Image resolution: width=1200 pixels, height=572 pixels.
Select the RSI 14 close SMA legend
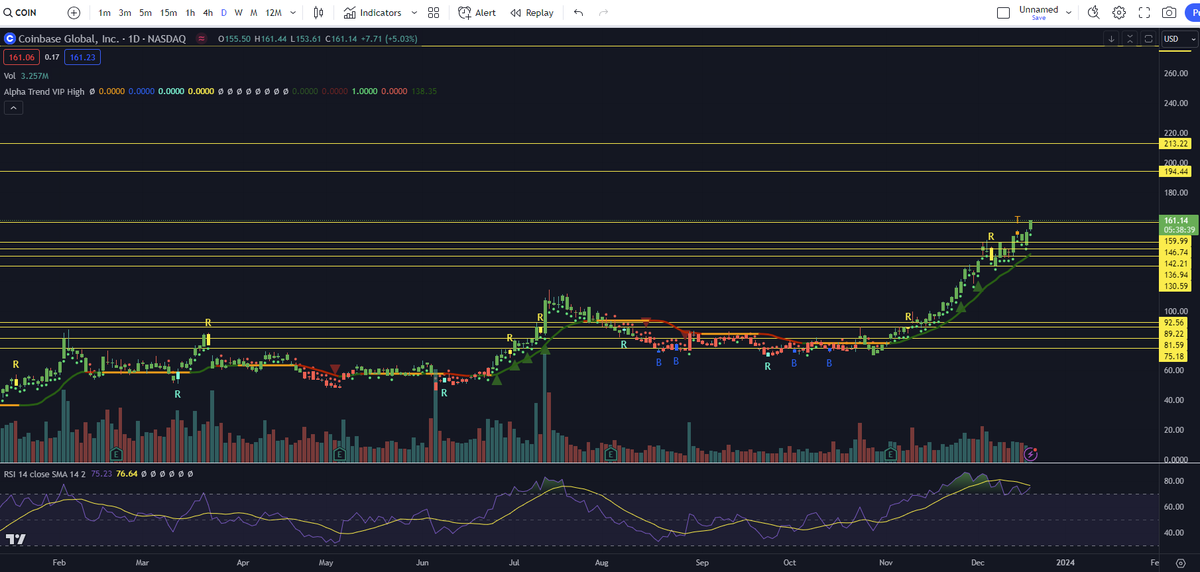[45, 474]
